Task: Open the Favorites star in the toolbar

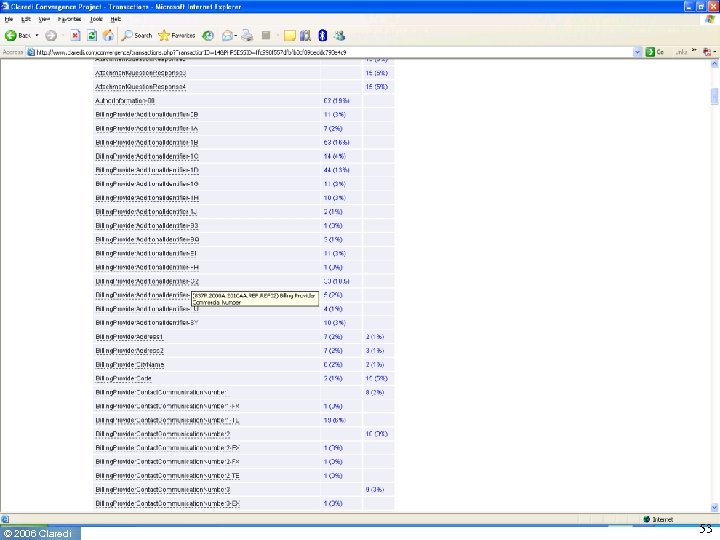Action: pos(177,35)
